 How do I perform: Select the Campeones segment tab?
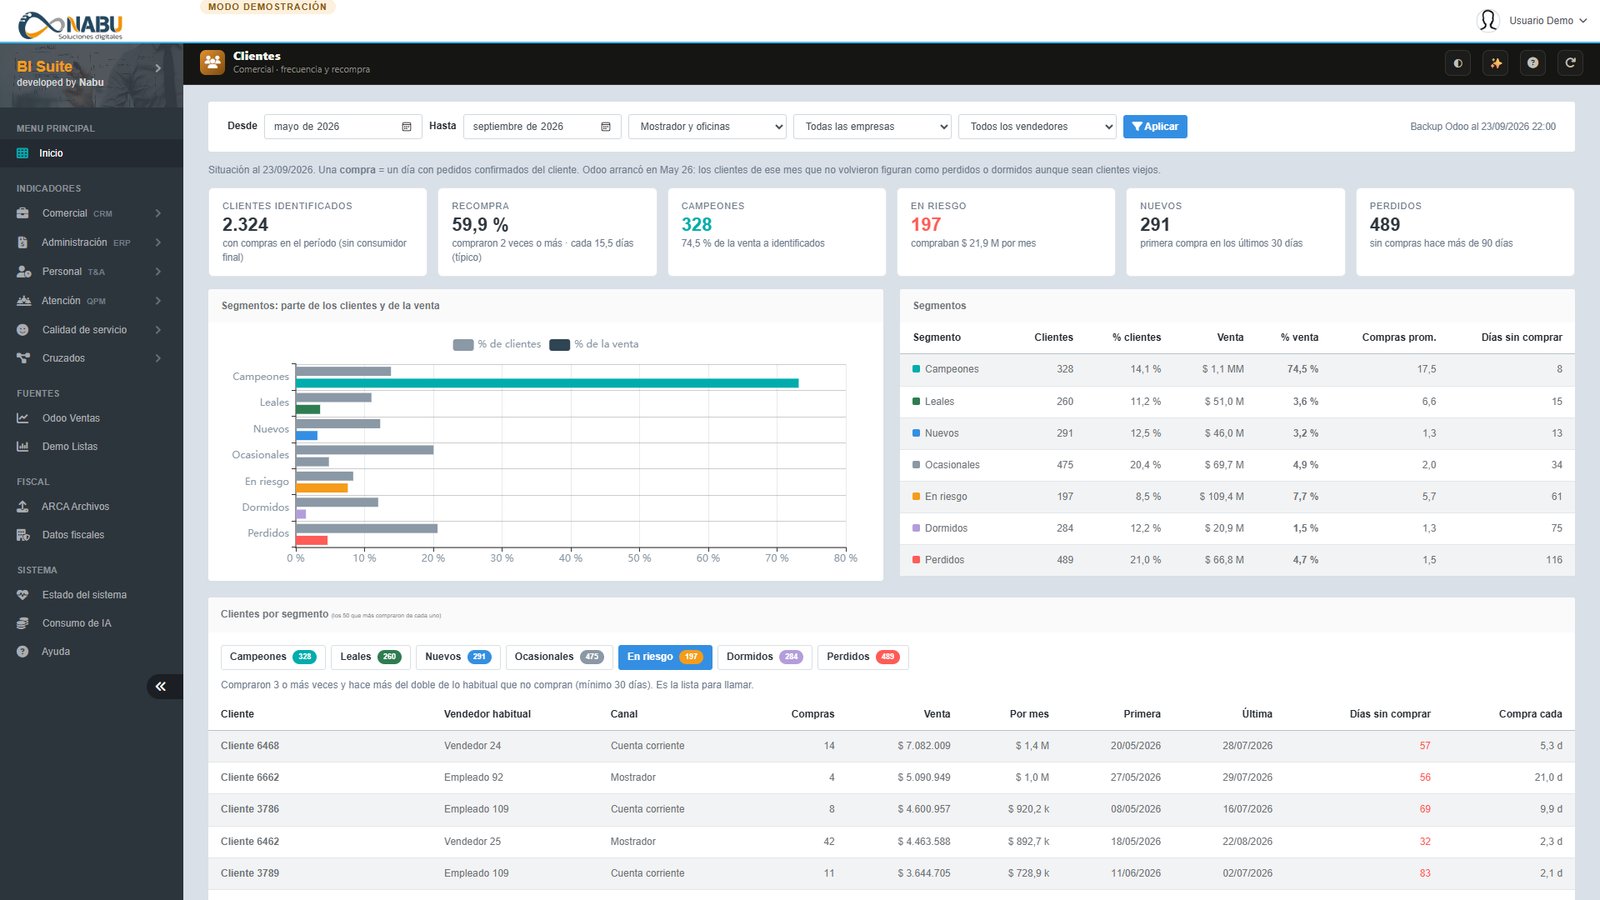tap(272, 657)
